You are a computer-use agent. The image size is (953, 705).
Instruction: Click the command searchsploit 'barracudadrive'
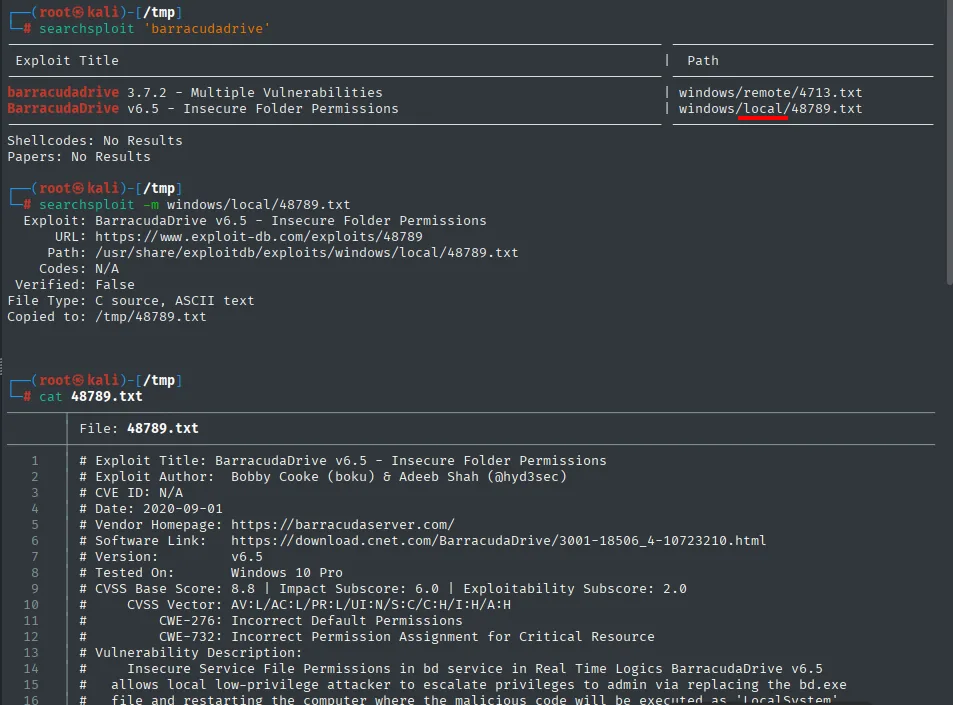click(x=154, y=29)
